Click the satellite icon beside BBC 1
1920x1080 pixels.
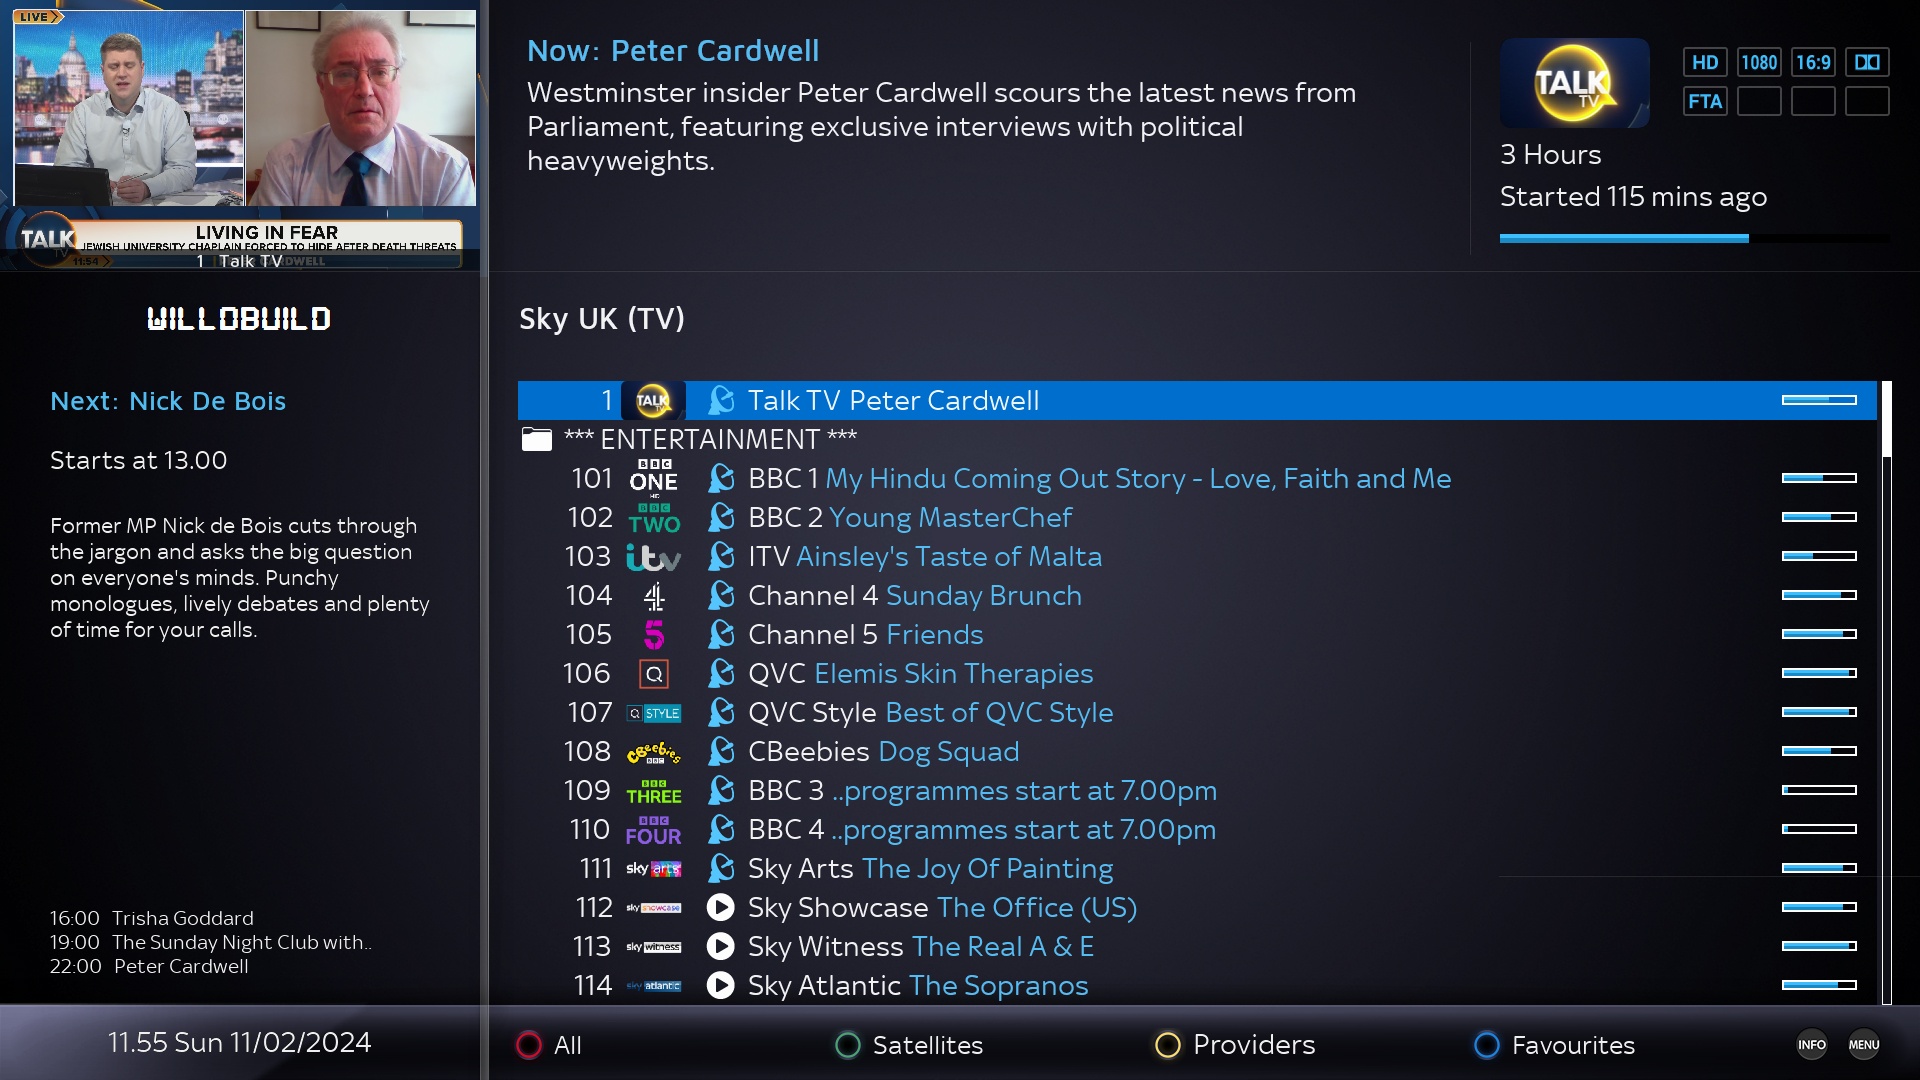(720, 478)
